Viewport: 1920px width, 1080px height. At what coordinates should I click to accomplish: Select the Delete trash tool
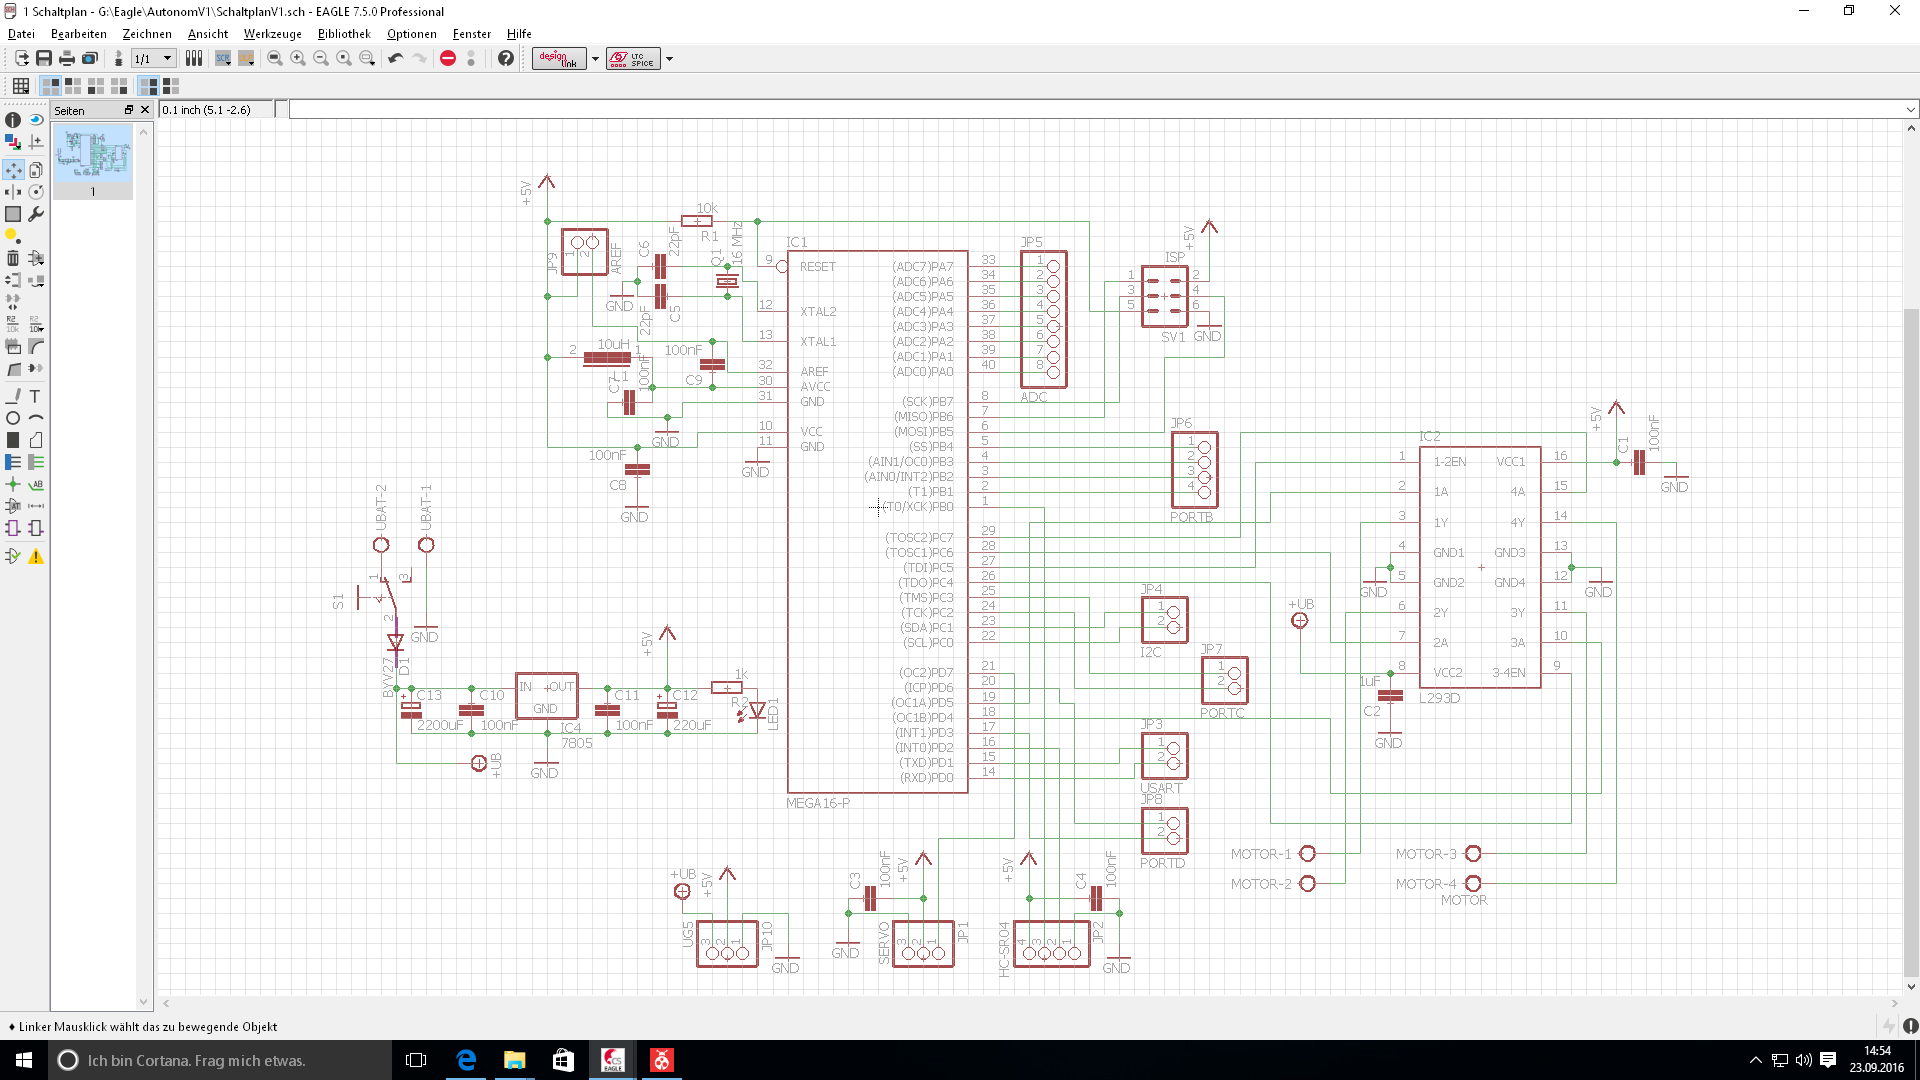click(x=13, y=258)
